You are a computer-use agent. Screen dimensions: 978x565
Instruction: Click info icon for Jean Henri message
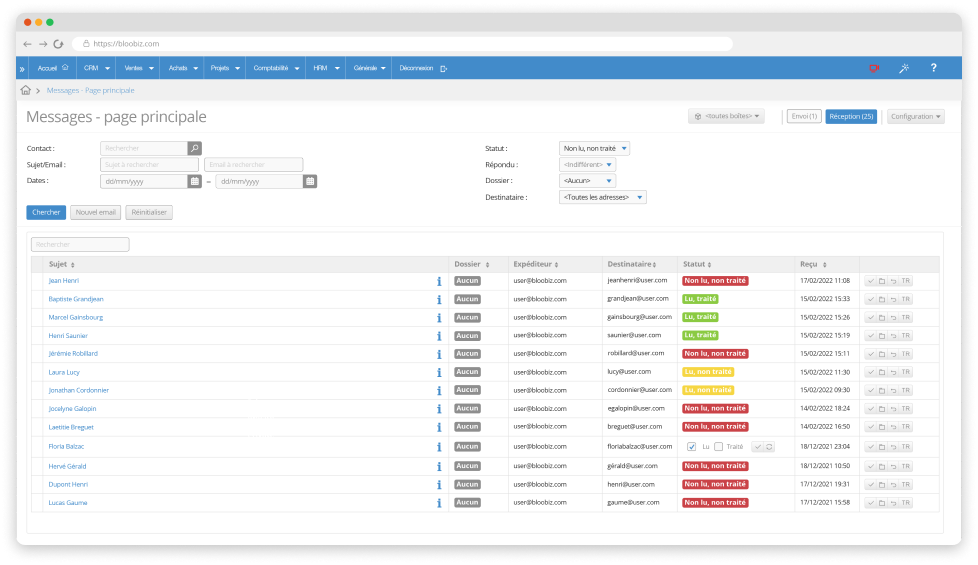pos(439,281)
